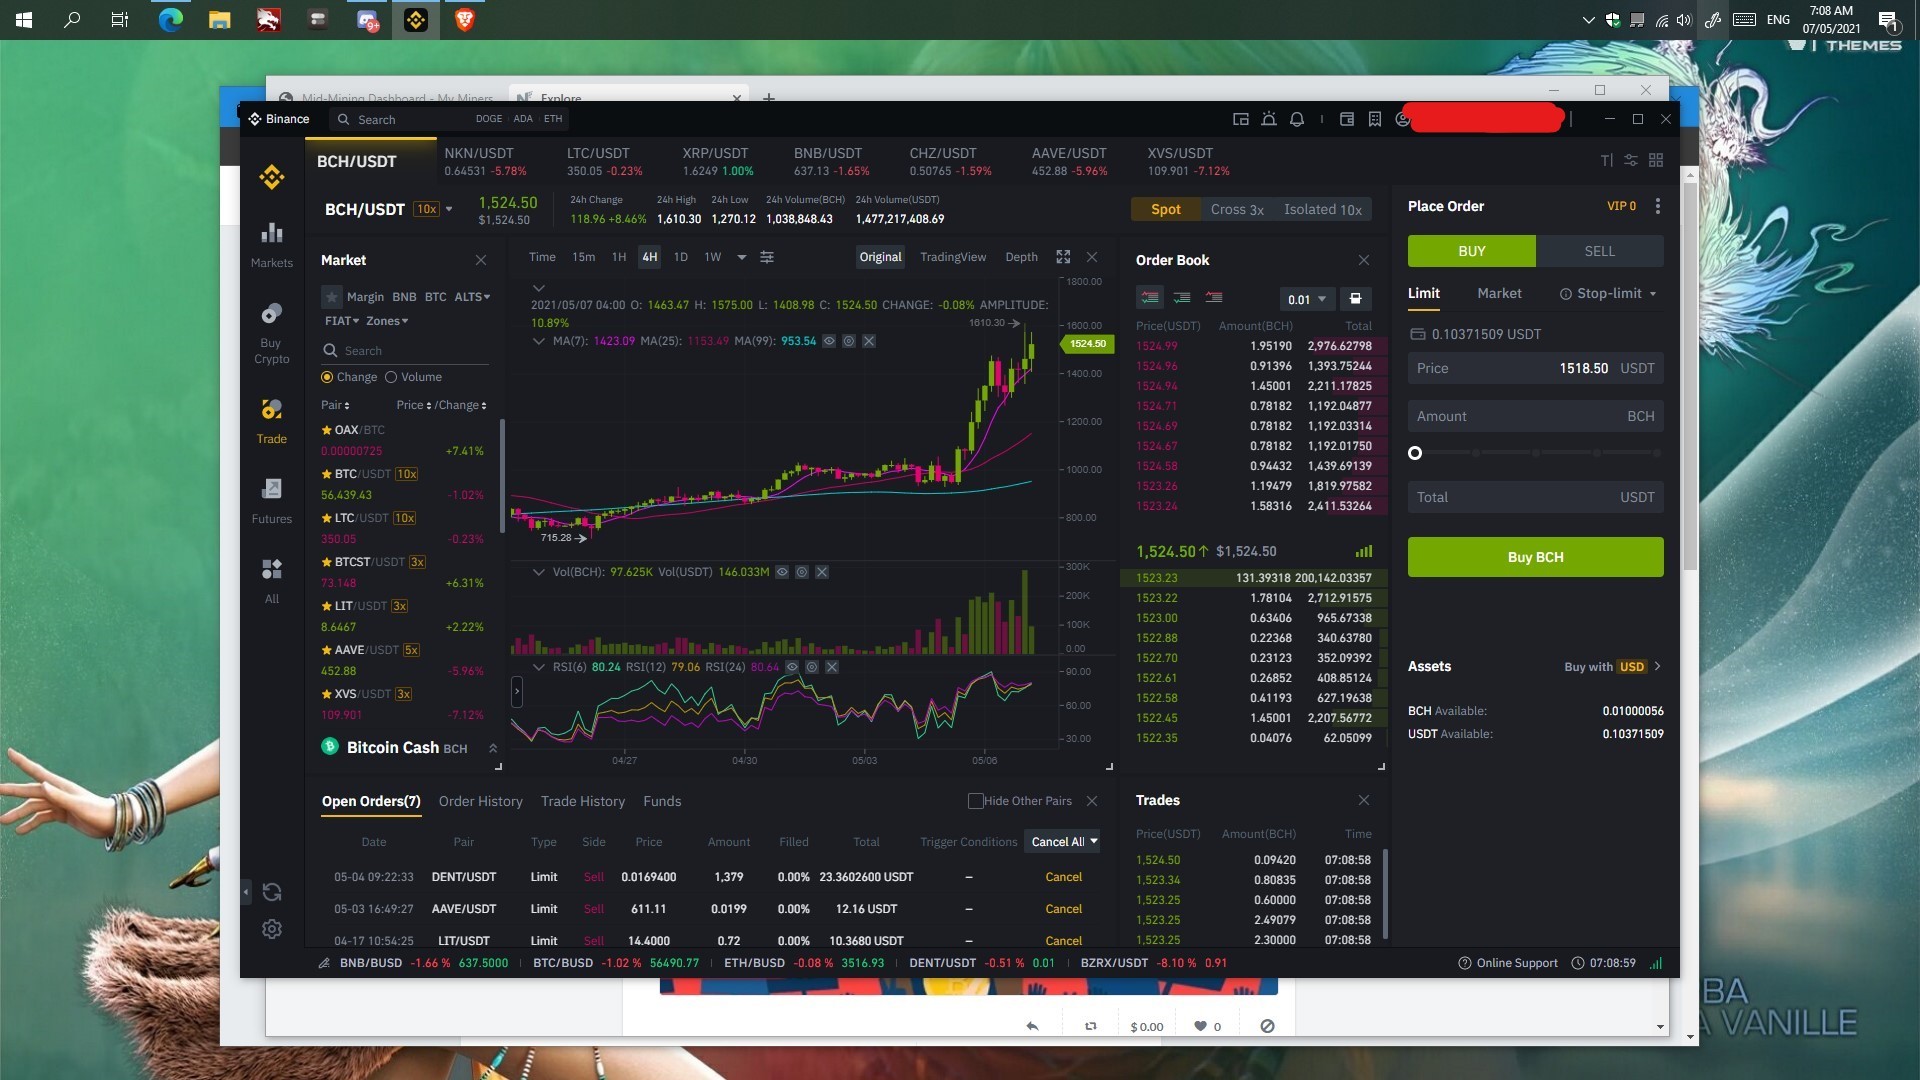1920x1080 pixels.
Task: Open the wallet icon in top bar
Action: coord(1347,119)
